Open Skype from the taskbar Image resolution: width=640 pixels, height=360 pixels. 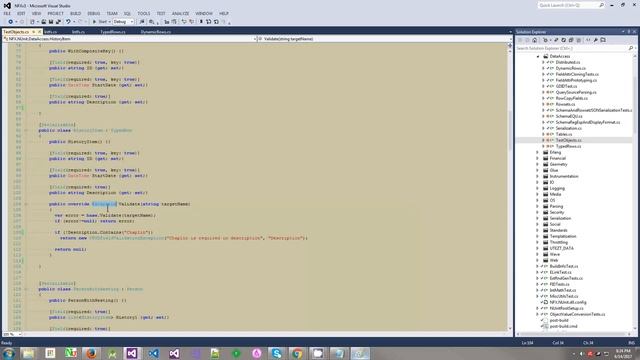coord(276,353)
